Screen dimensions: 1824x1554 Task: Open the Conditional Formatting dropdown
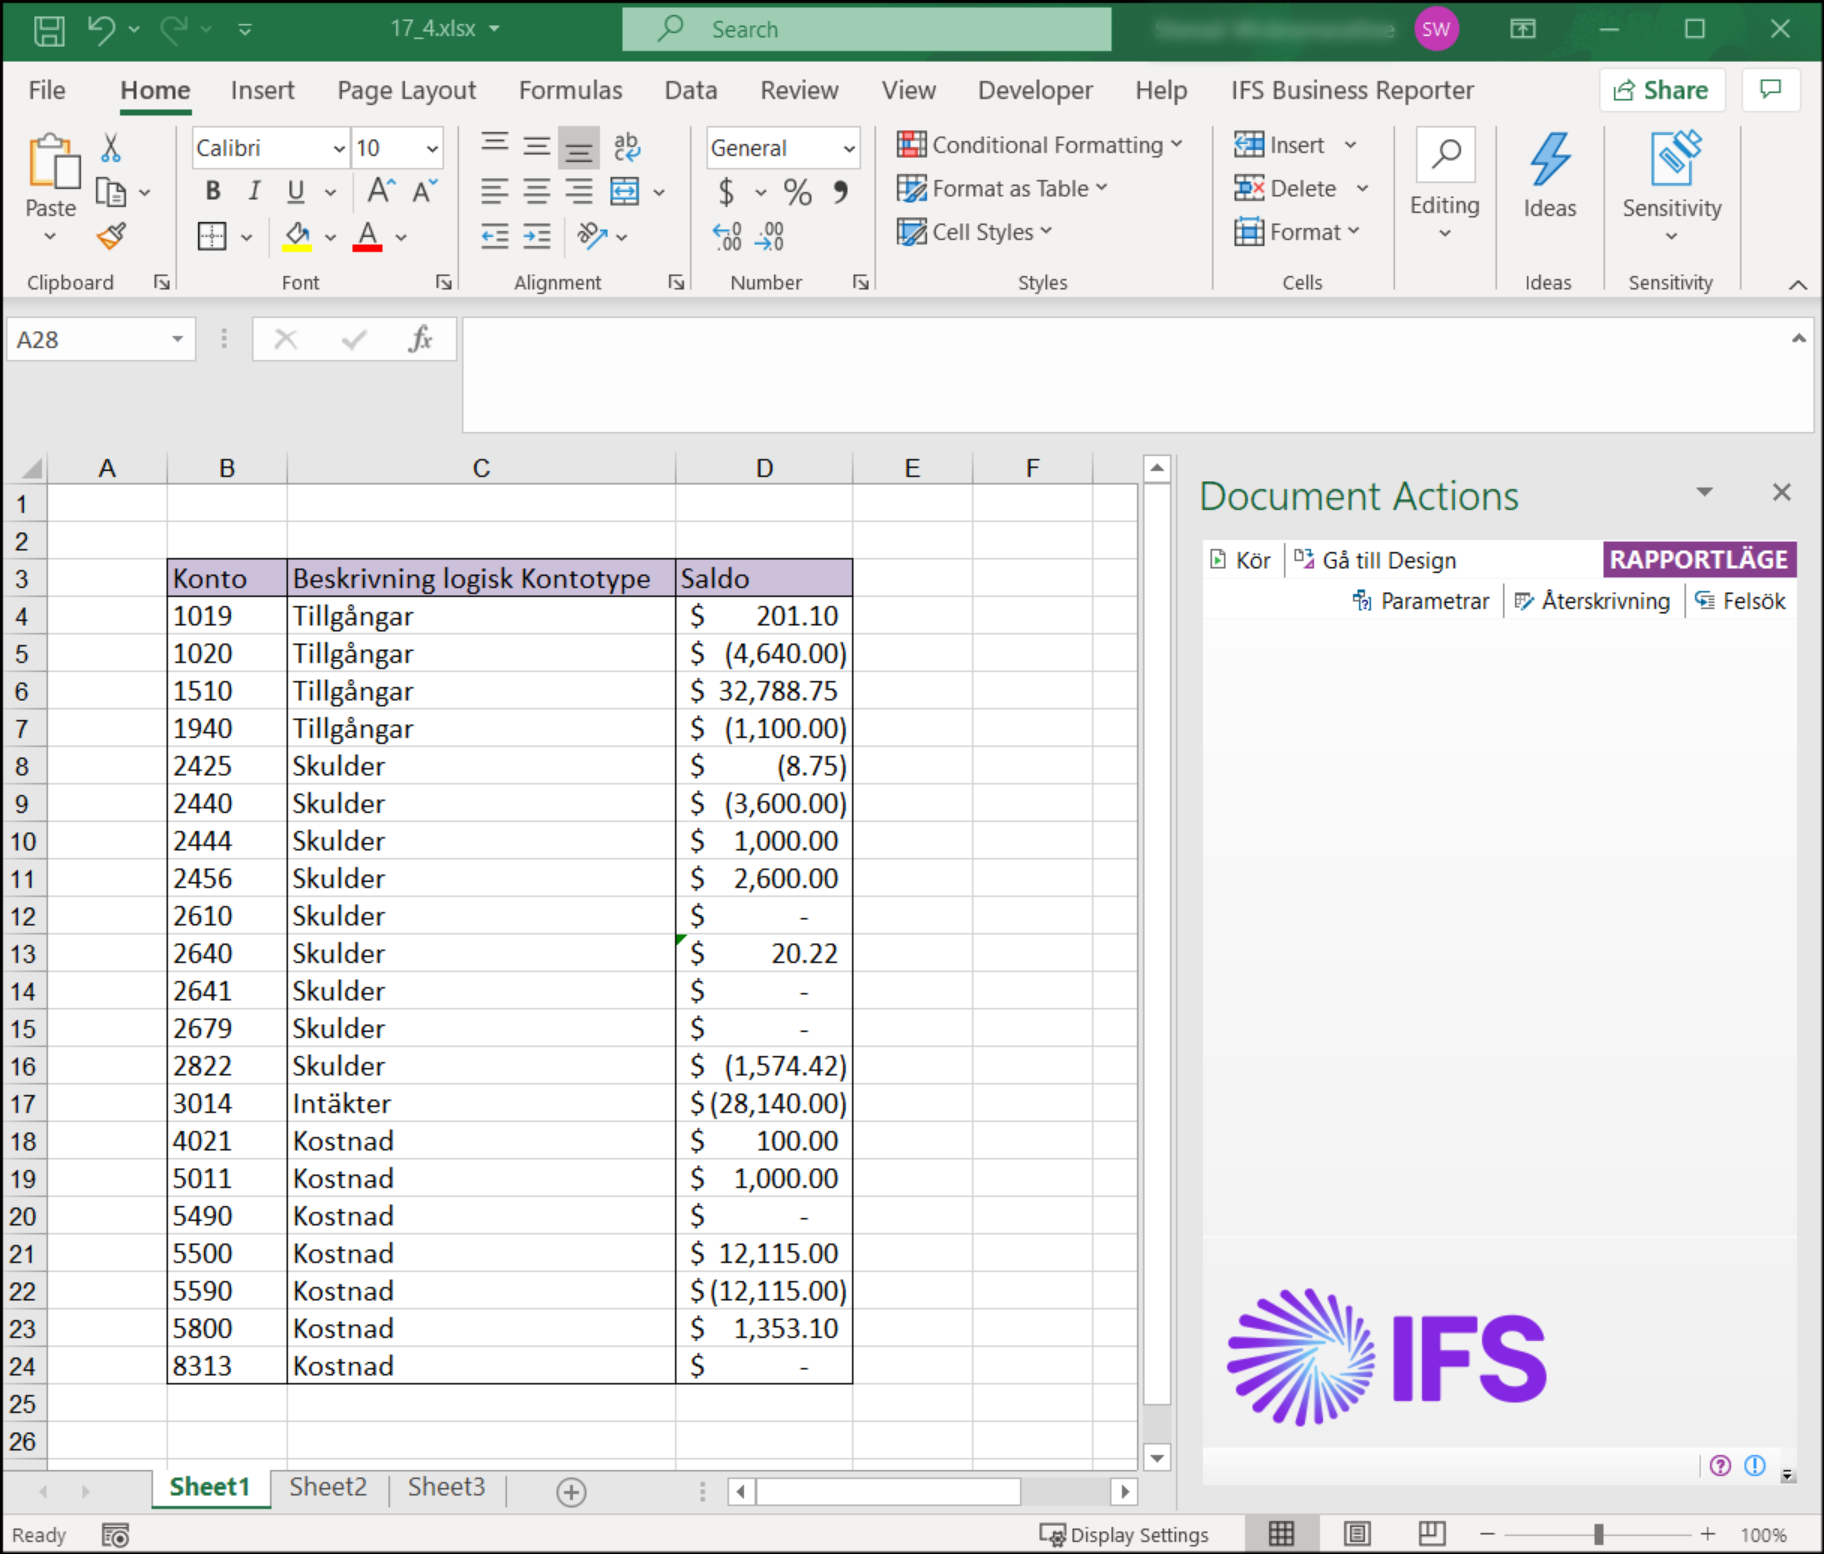tap(1040, 145)
